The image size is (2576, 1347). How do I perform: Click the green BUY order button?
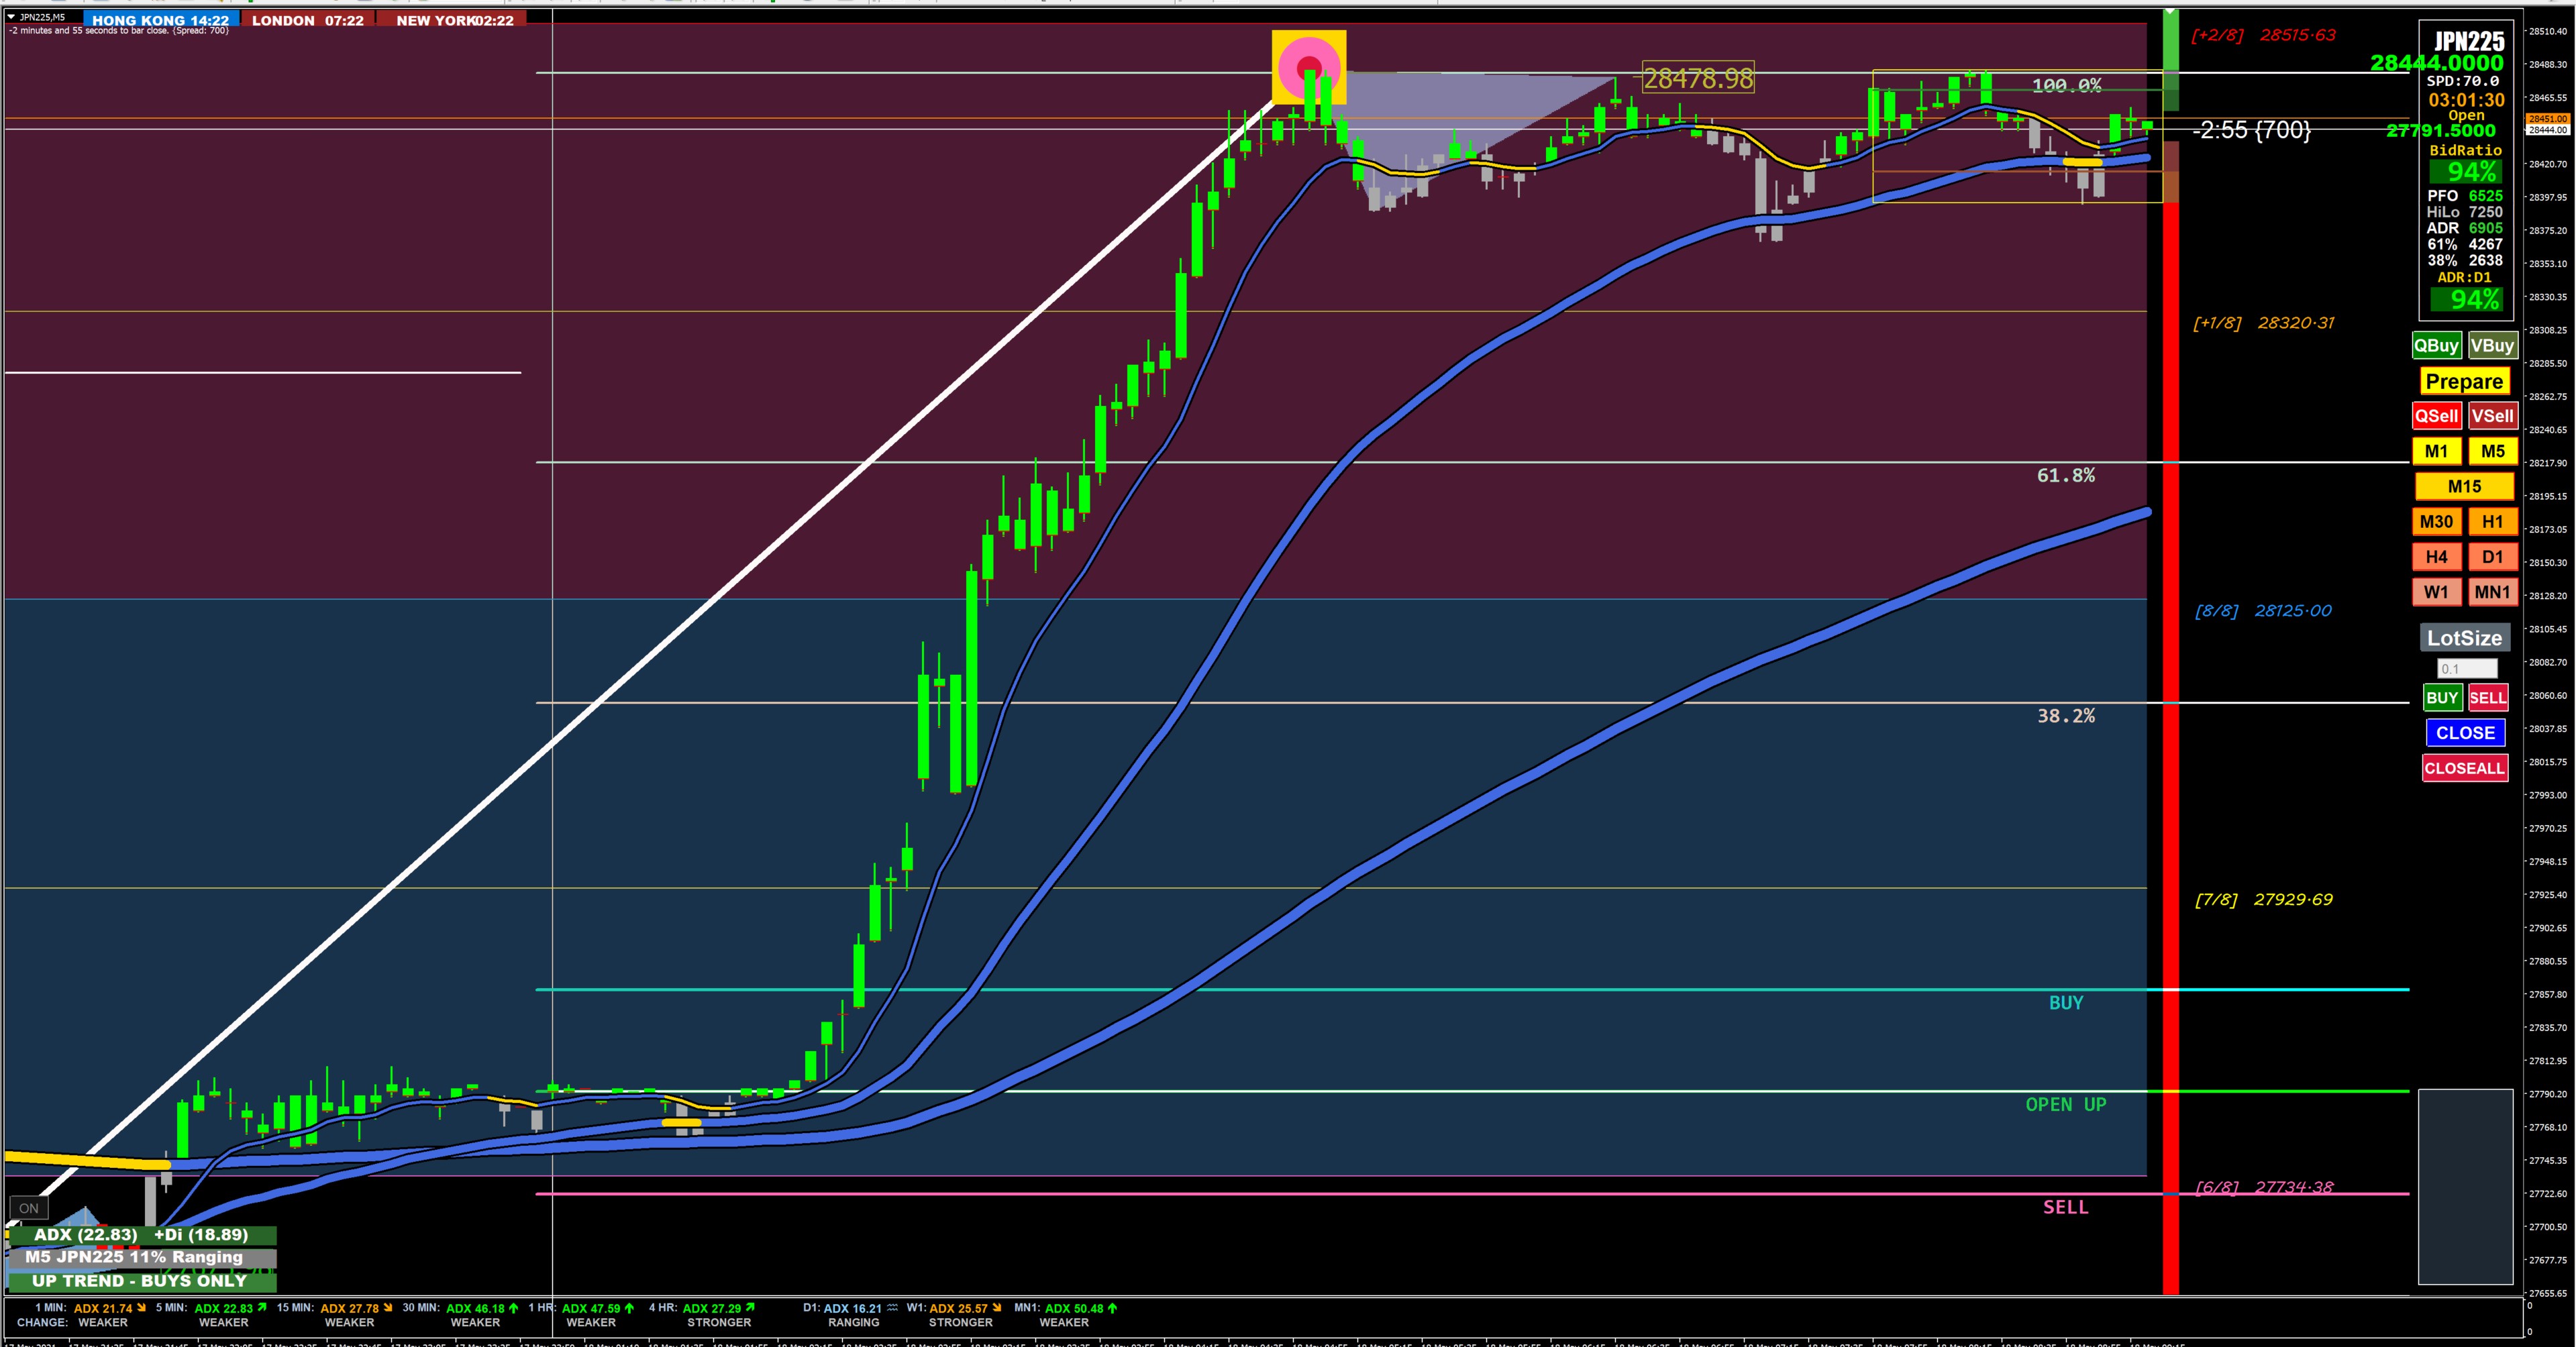[x=2441, y=698]
